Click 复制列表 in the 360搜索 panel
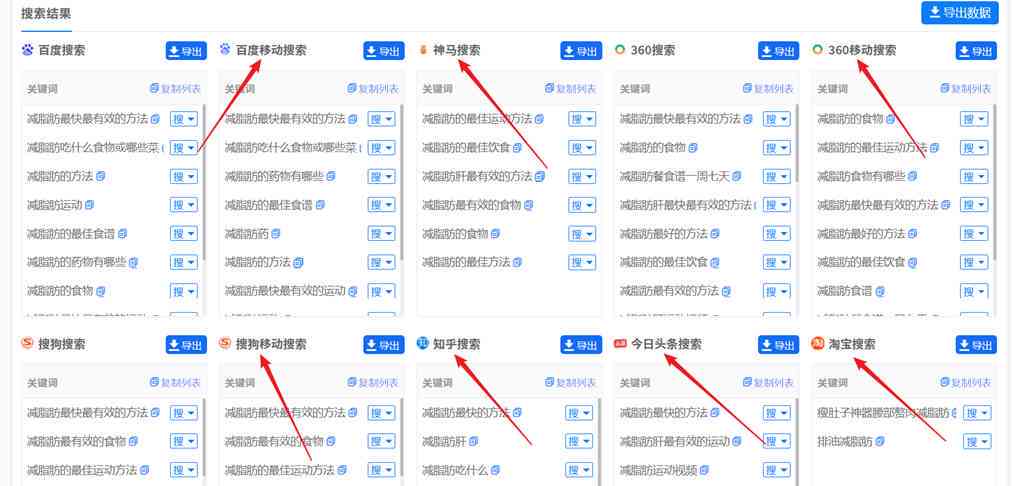This screenshot has height=486, width=1012. (x=768, y=88)
